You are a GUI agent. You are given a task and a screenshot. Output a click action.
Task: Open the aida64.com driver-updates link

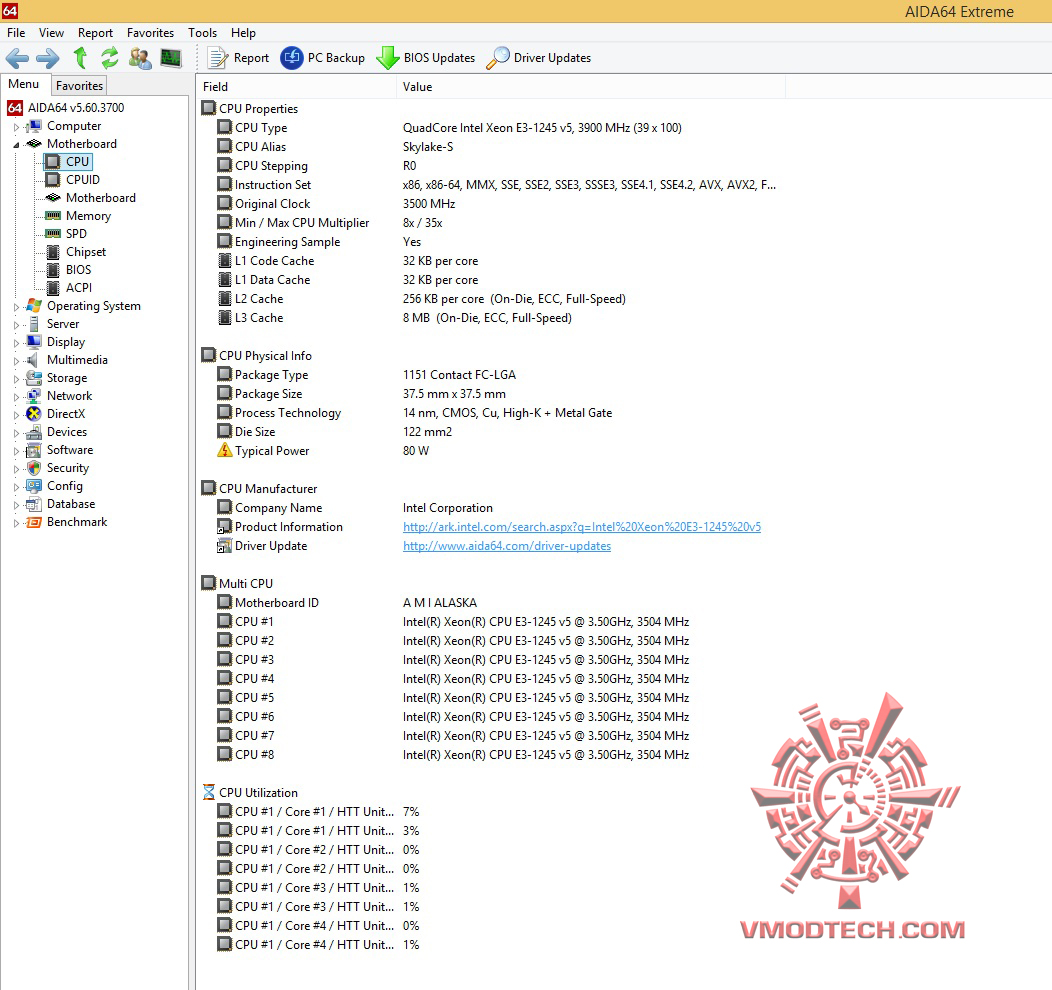(507, 546)
